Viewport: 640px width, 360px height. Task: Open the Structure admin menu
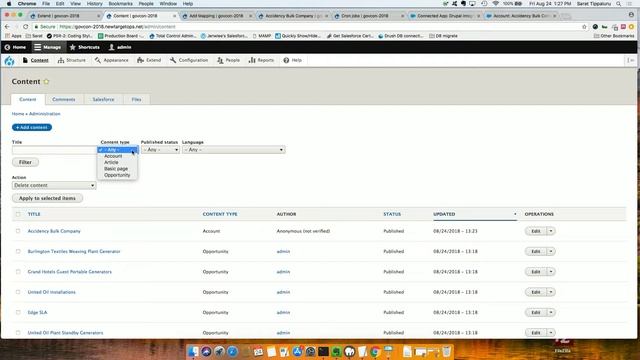pyautogui.click(x=72, y=60)
